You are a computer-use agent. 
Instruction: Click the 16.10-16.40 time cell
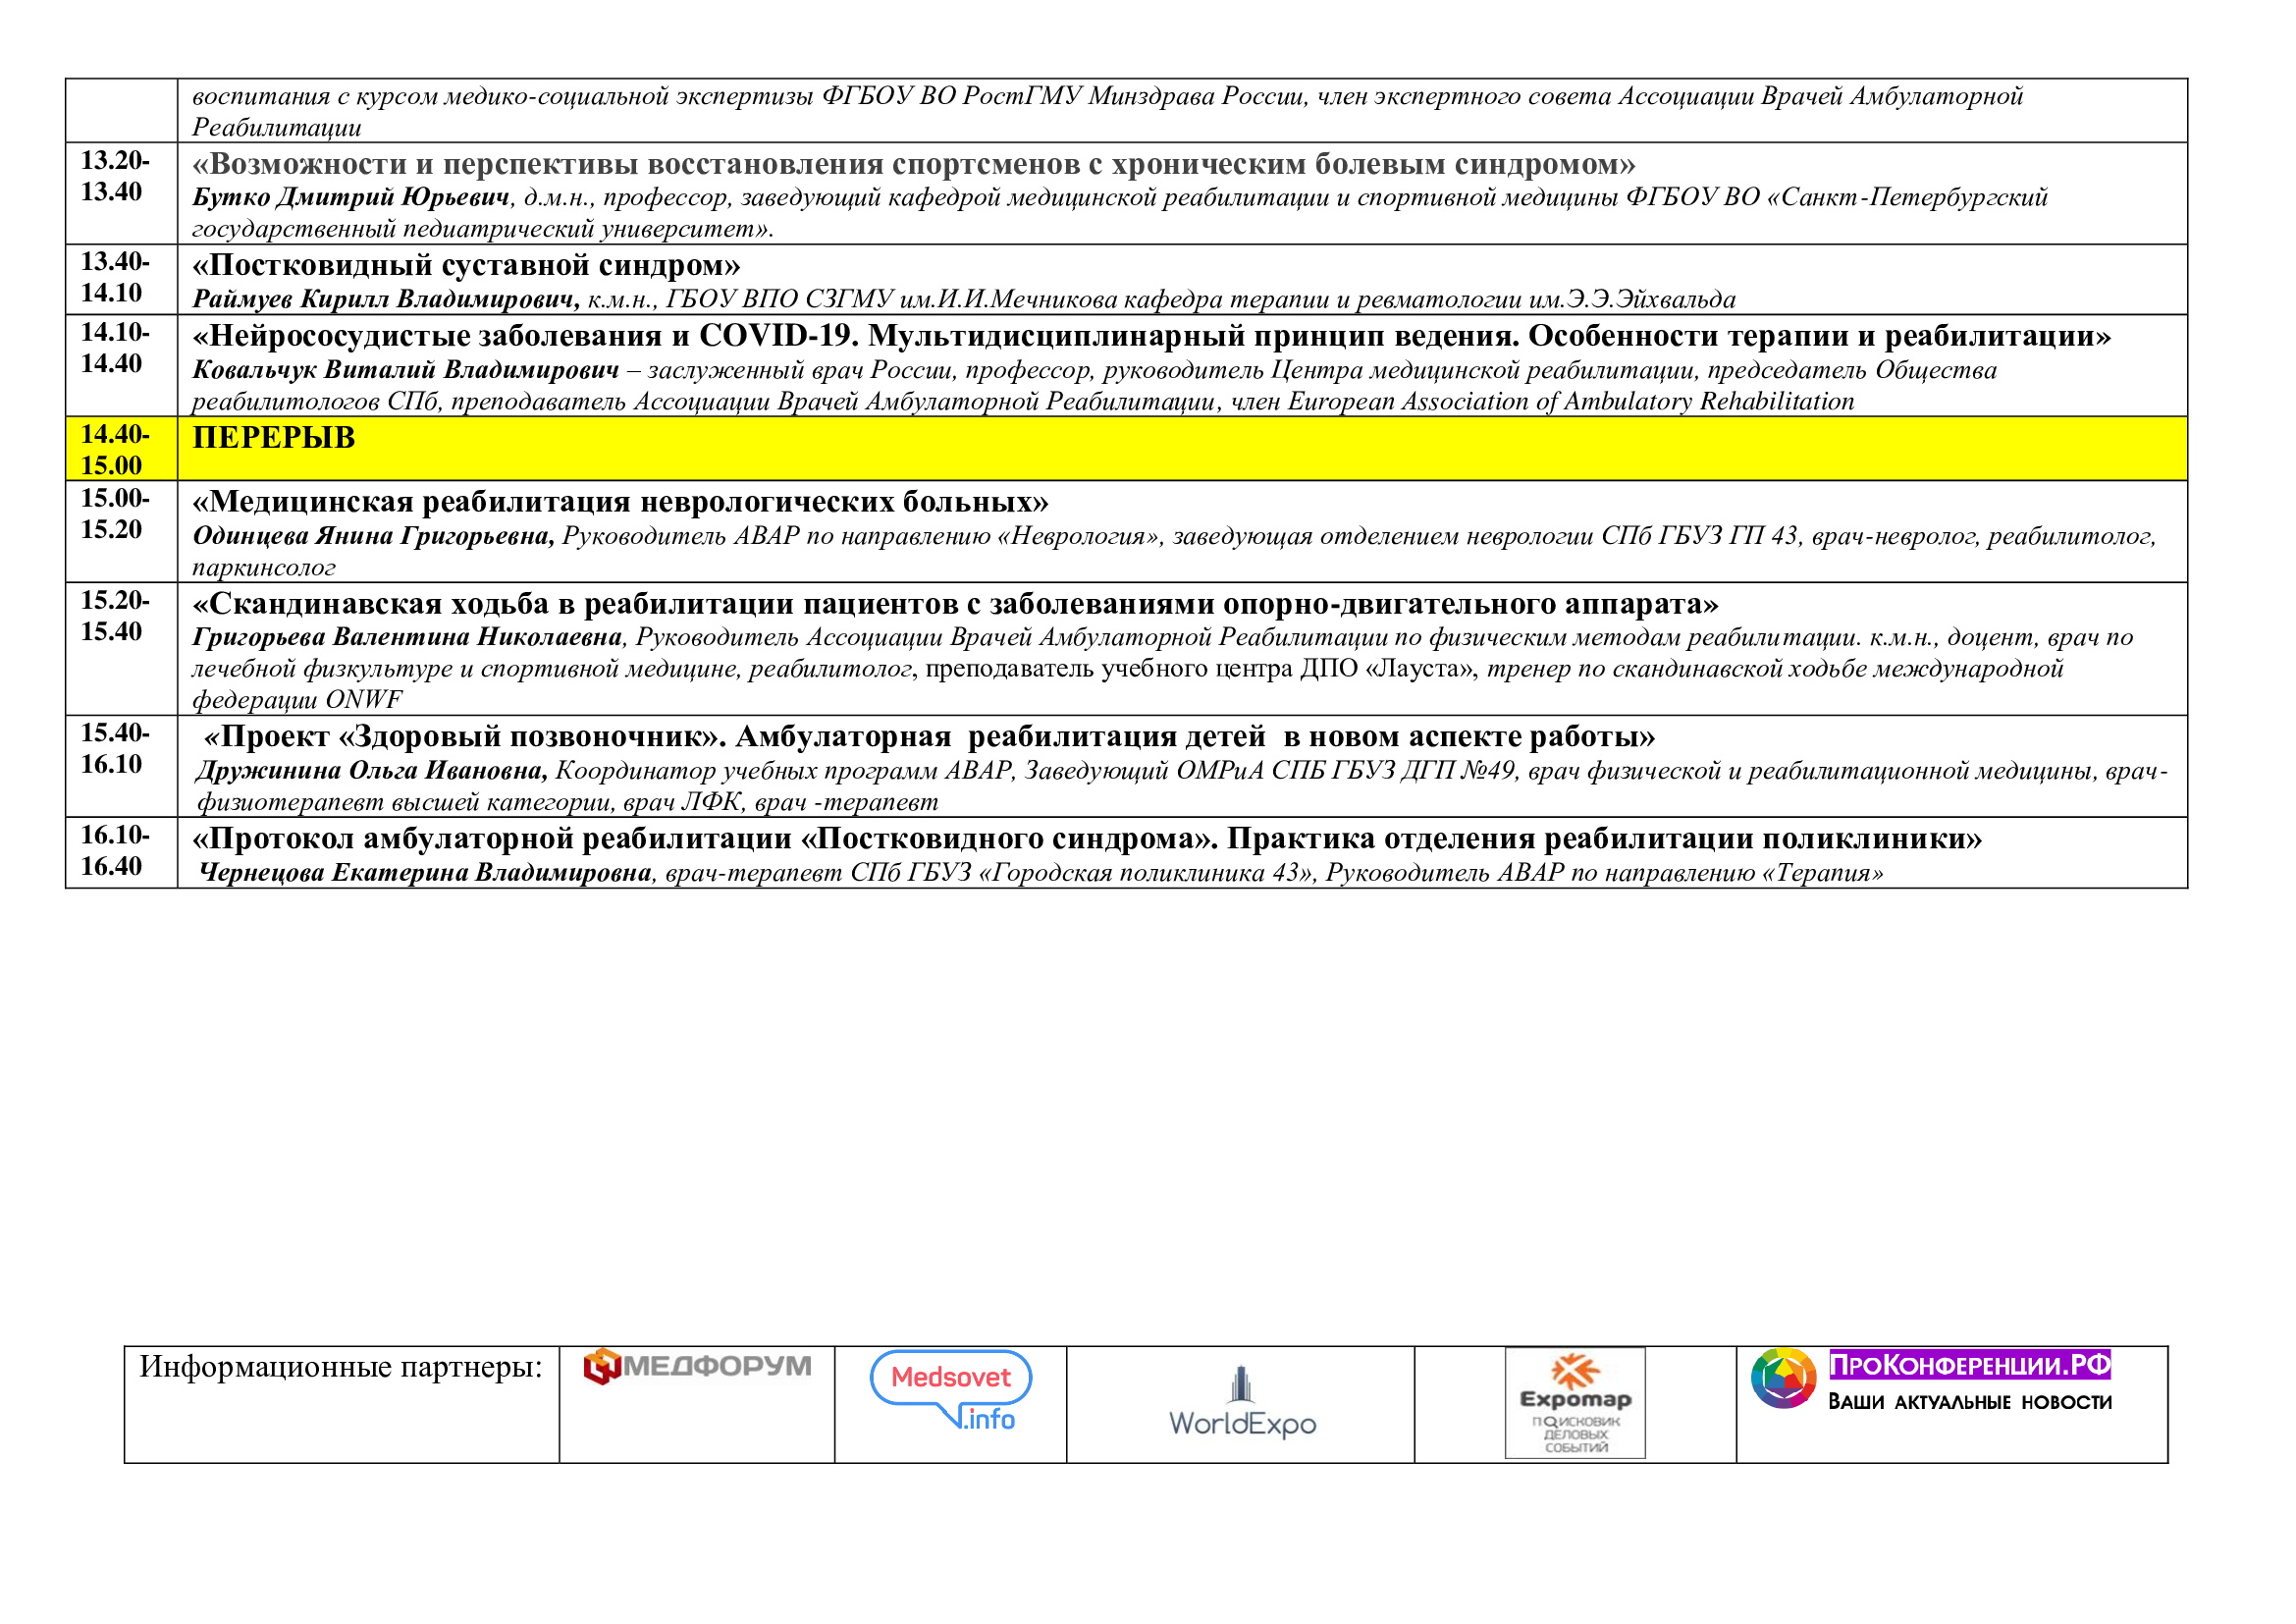pos(116,850)
